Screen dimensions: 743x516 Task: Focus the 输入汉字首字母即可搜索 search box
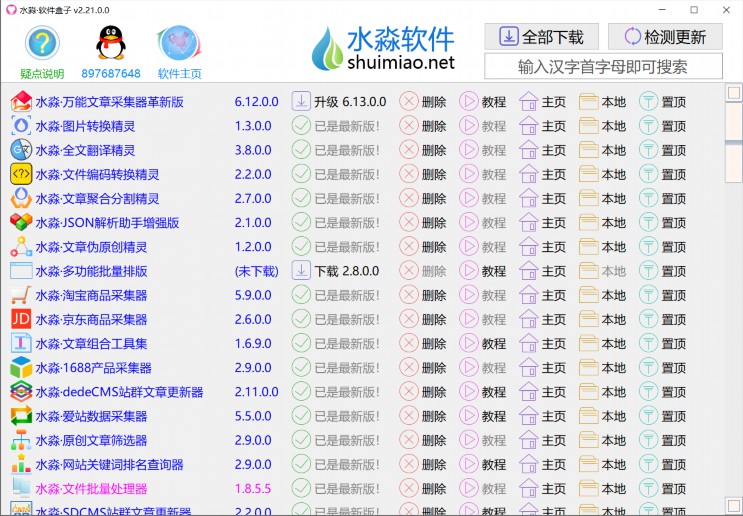603,66
